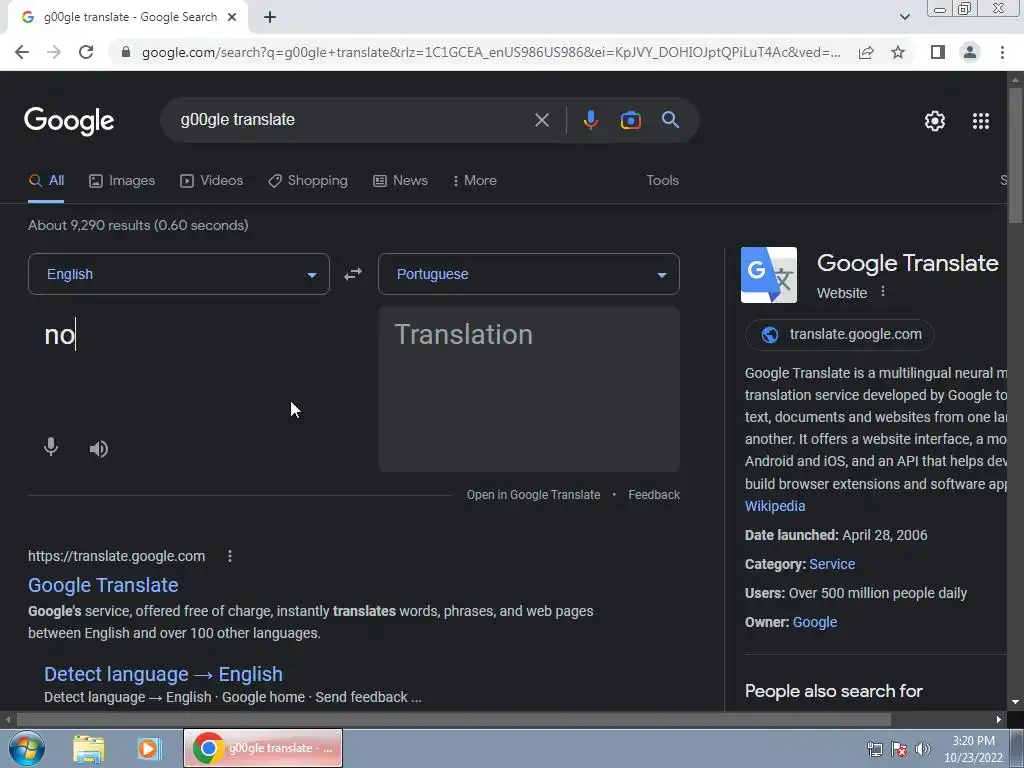Open the Google Translate panel logo
This screenshot has height=768, width=1024.
[769, 275]
